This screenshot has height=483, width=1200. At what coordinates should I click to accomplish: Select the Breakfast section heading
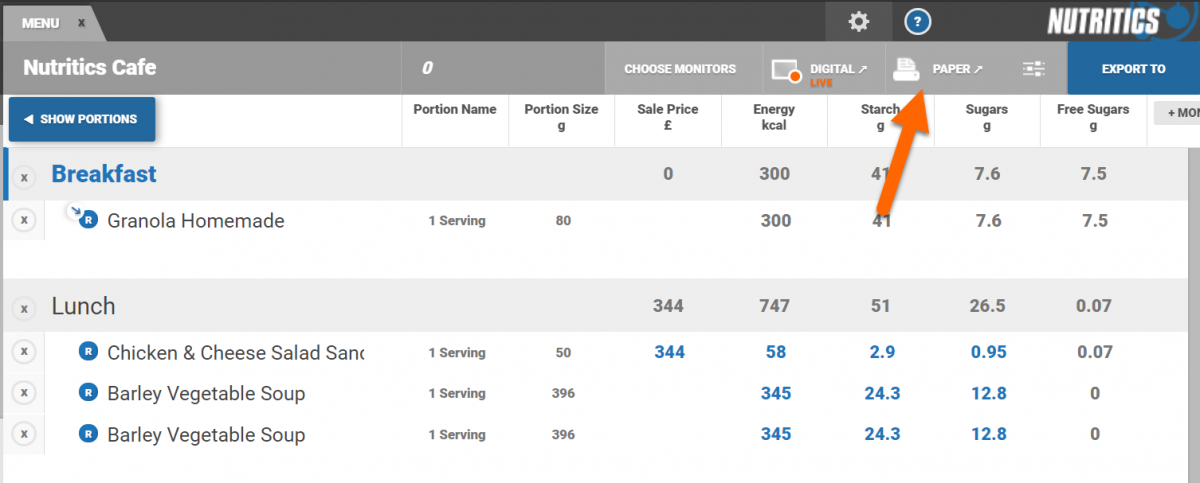click(x=104, y=174)
